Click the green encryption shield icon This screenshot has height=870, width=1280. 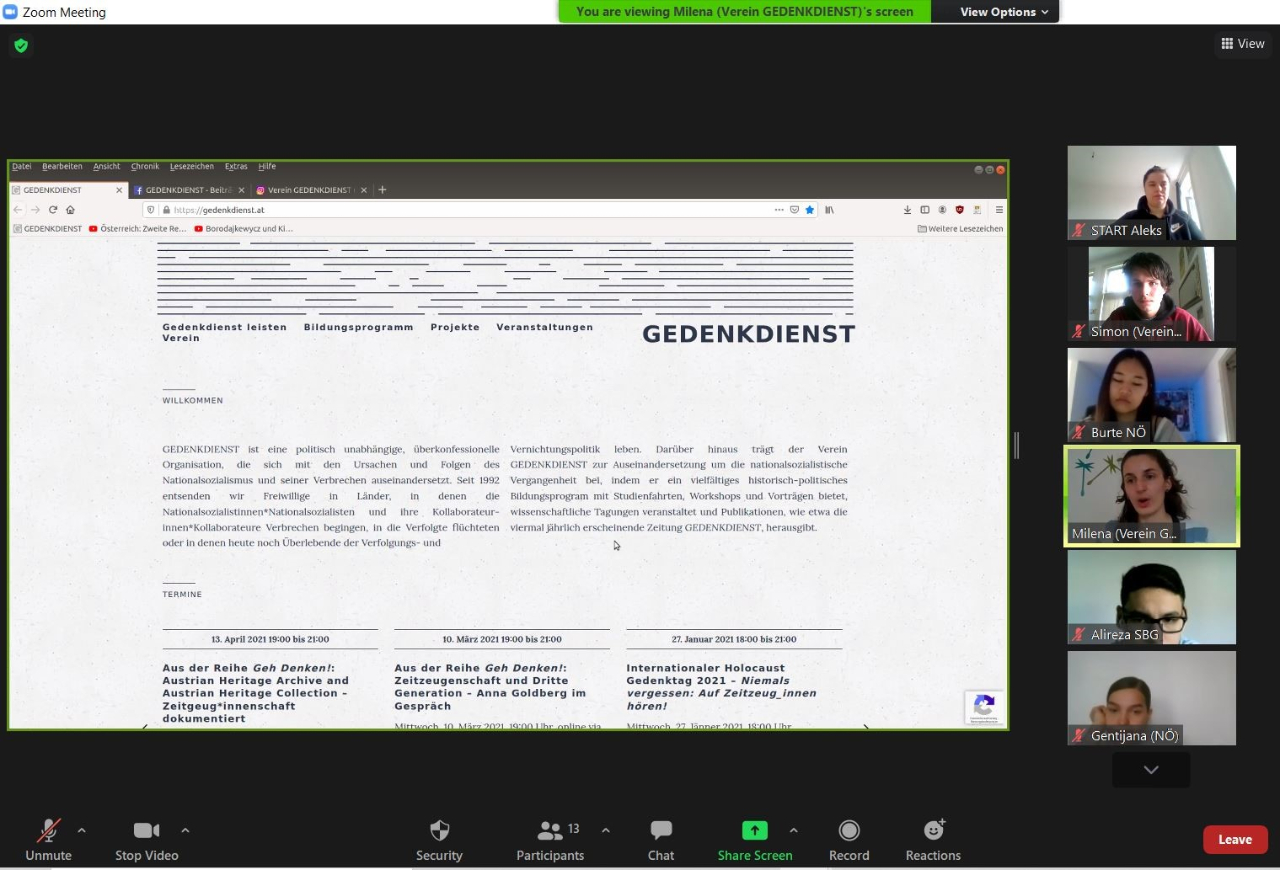21,45
